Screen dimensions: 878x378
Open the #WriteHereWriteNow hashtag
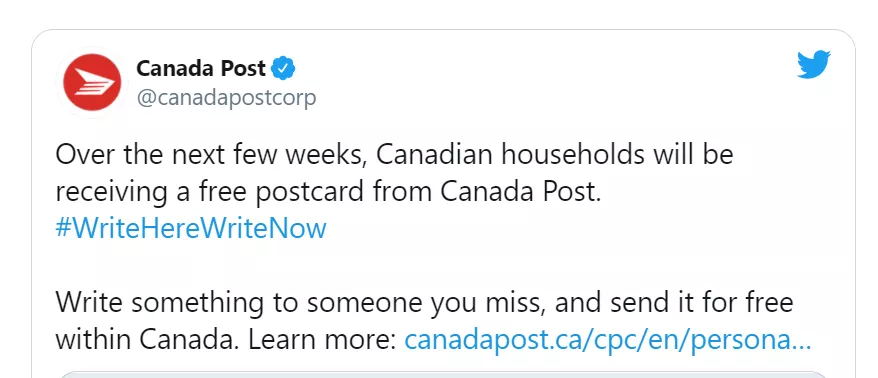pos(191,228)
